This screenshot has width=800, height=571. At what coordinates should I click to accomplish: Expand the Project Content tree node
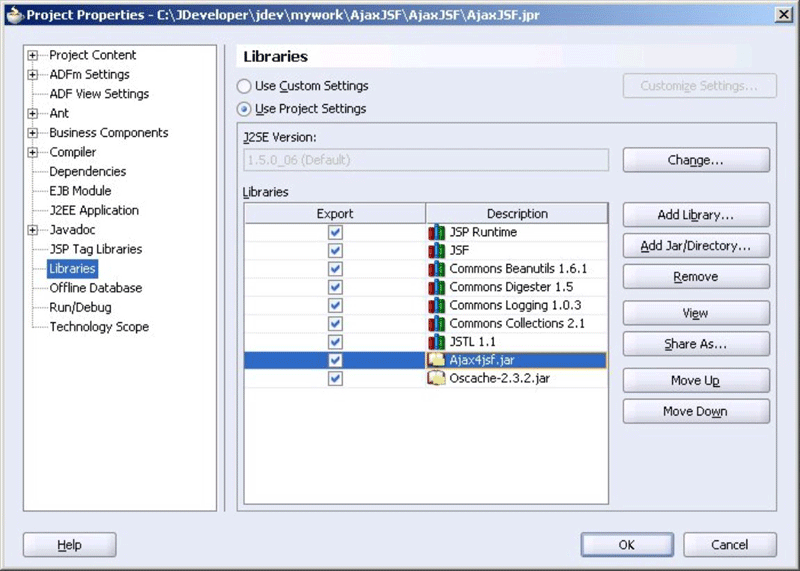pos(33,55)
